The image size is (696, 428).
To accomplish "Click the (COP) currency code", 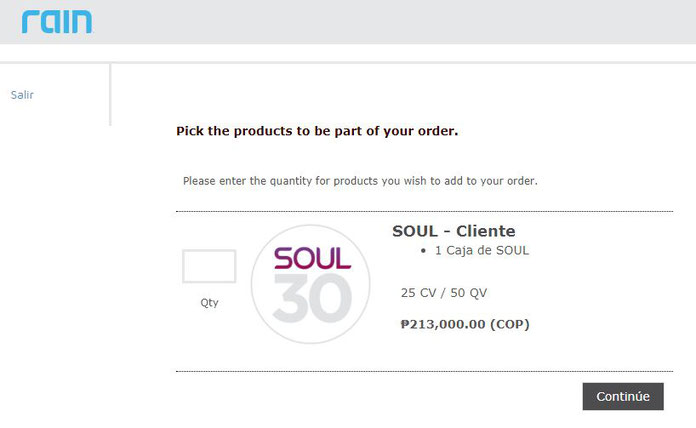I will coord(509,324).
